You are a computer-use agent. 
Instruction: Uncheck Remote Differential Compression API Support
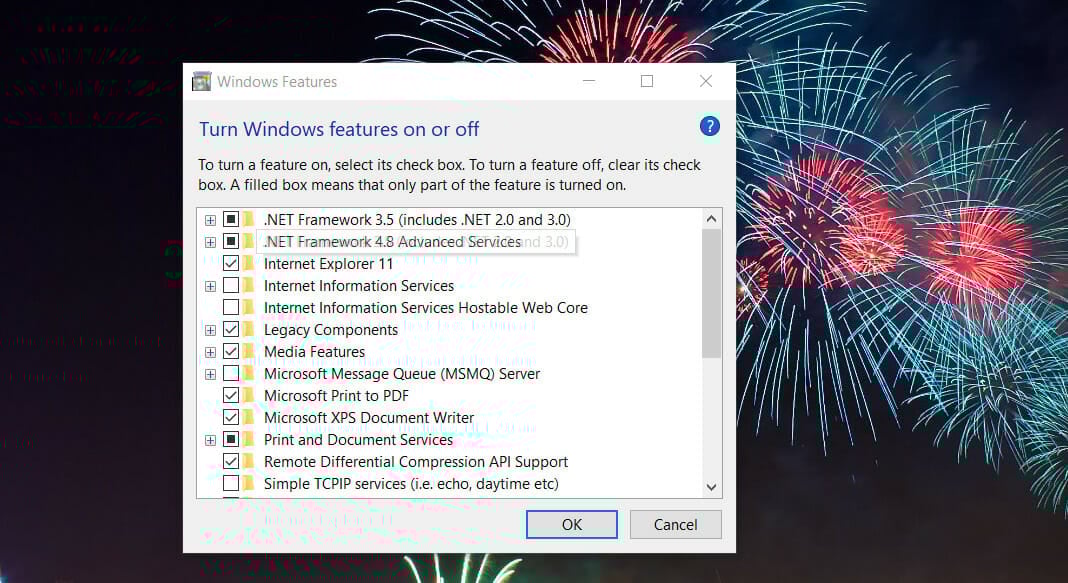click(231, 461)
